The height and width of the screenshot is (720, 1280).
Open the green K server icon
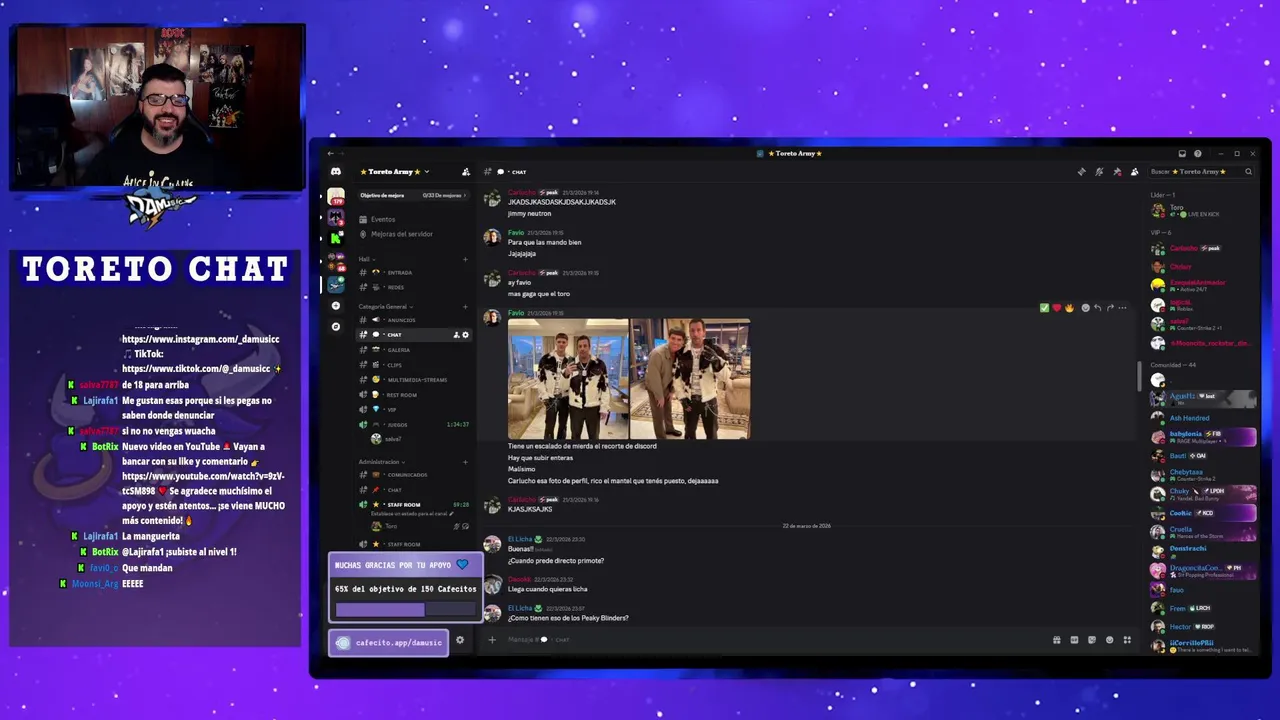click(x=336, y=238)
